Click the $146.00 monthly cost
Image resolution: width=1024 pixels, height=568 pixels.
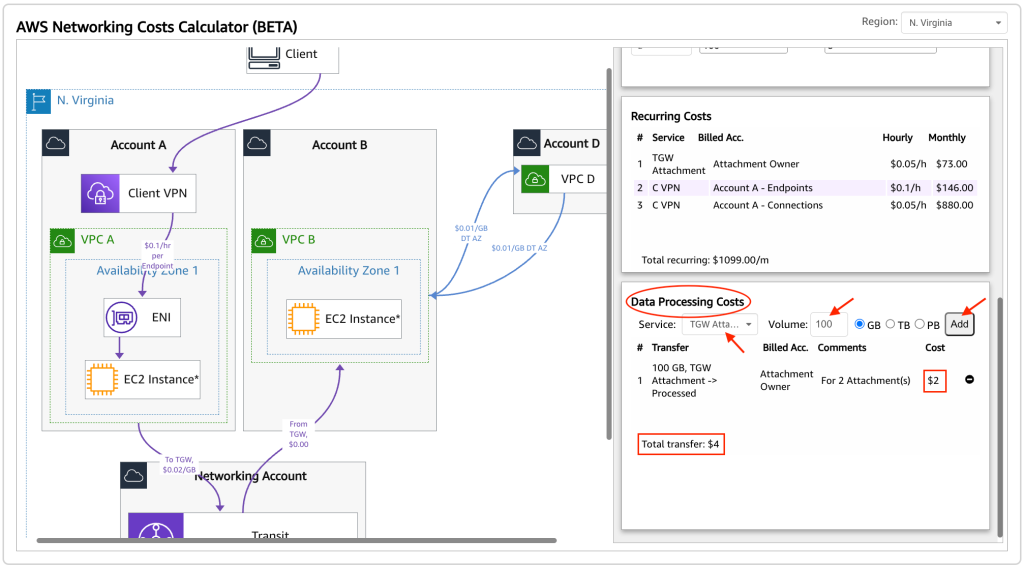click(x=954, y=188)
